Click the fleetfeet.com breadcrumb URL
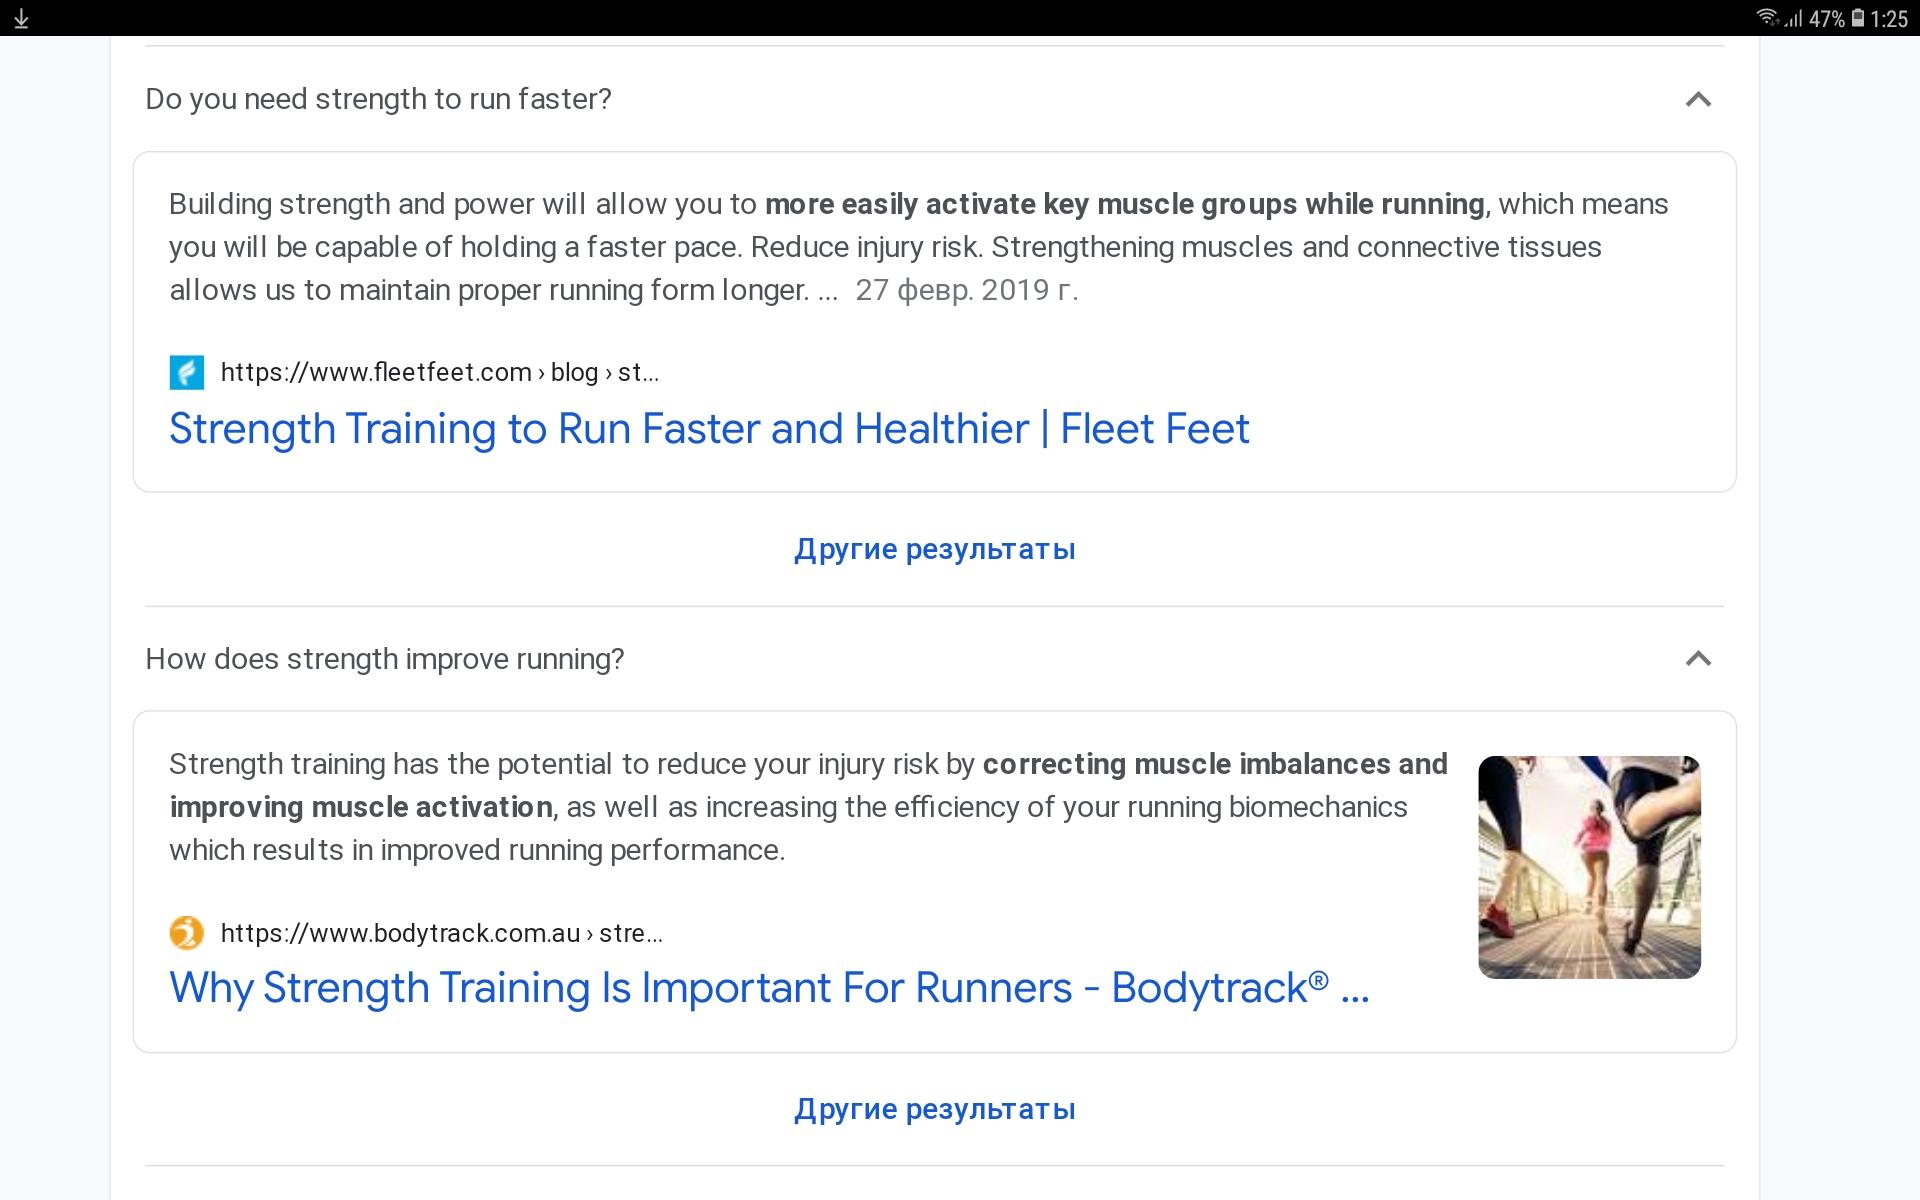This screenshot has height=1200, width=1920. click(439, 373)
